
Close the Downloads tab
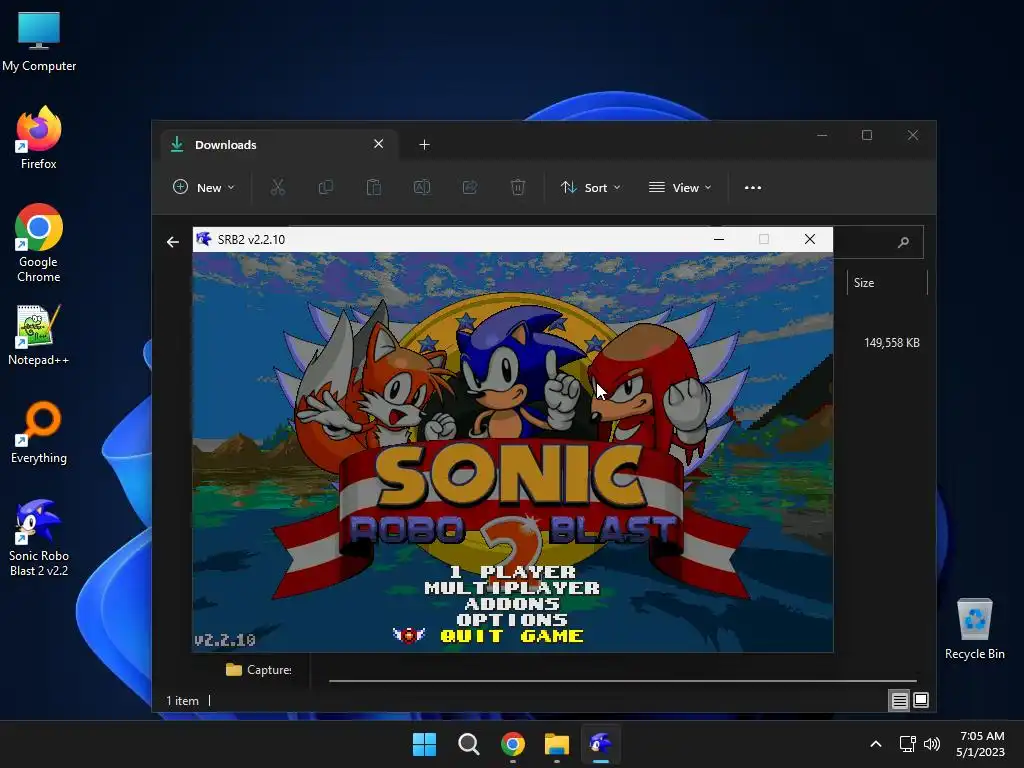click(379, 144)
